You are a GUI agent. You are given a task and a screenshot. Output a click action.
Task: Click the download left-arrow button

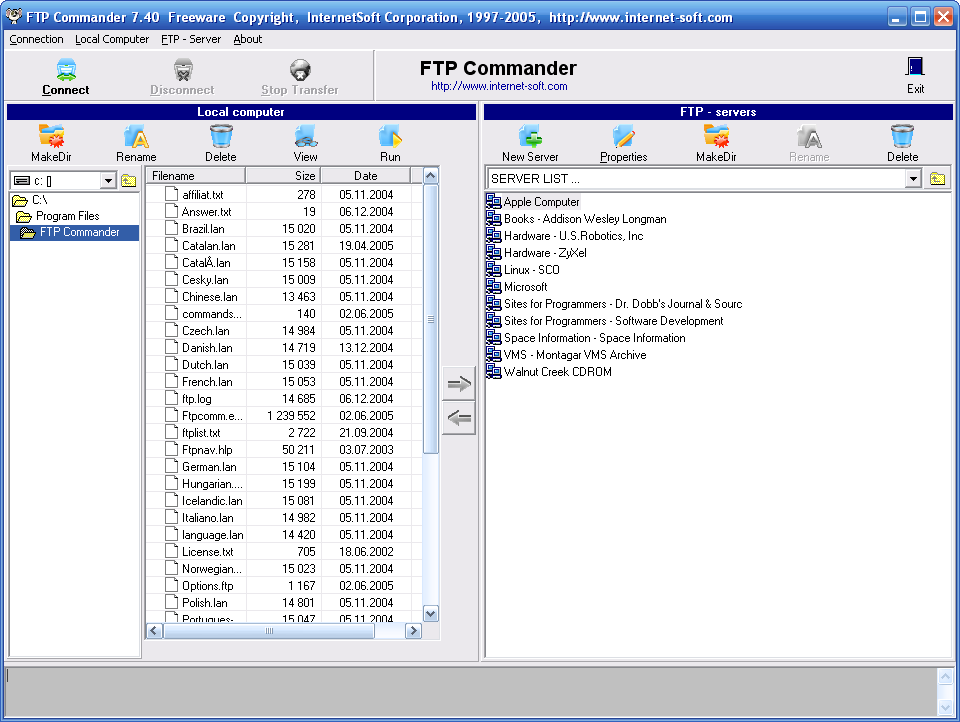click(459, 418)
